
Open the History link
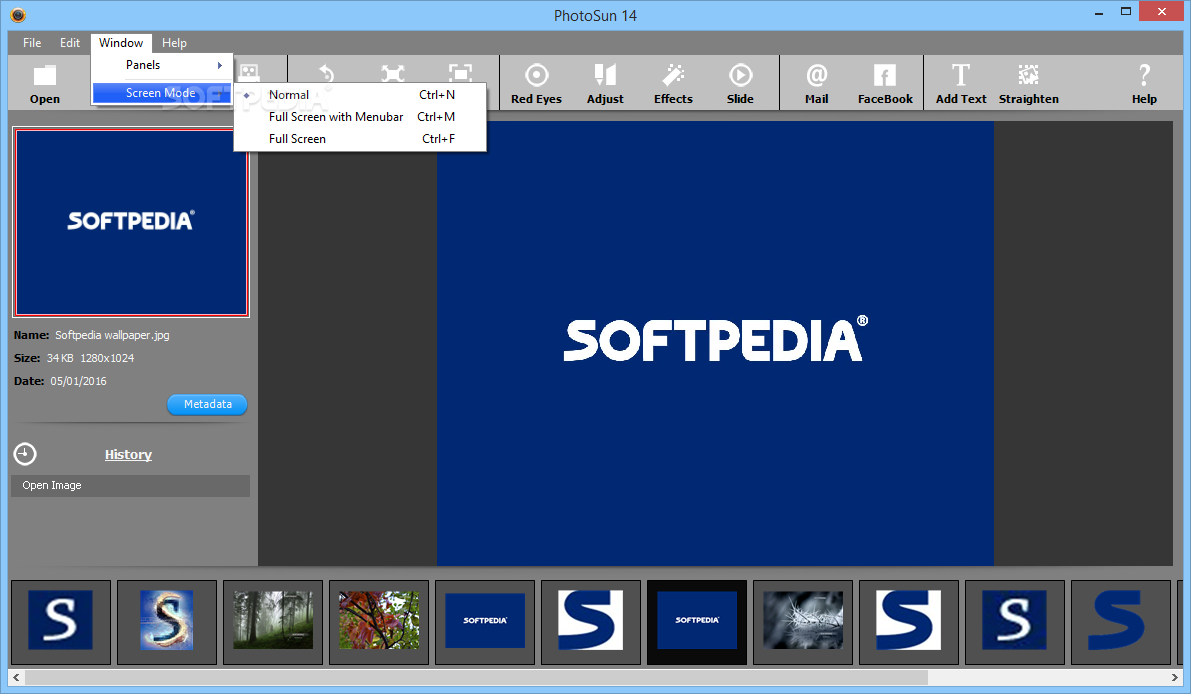(x=128, y=454)
